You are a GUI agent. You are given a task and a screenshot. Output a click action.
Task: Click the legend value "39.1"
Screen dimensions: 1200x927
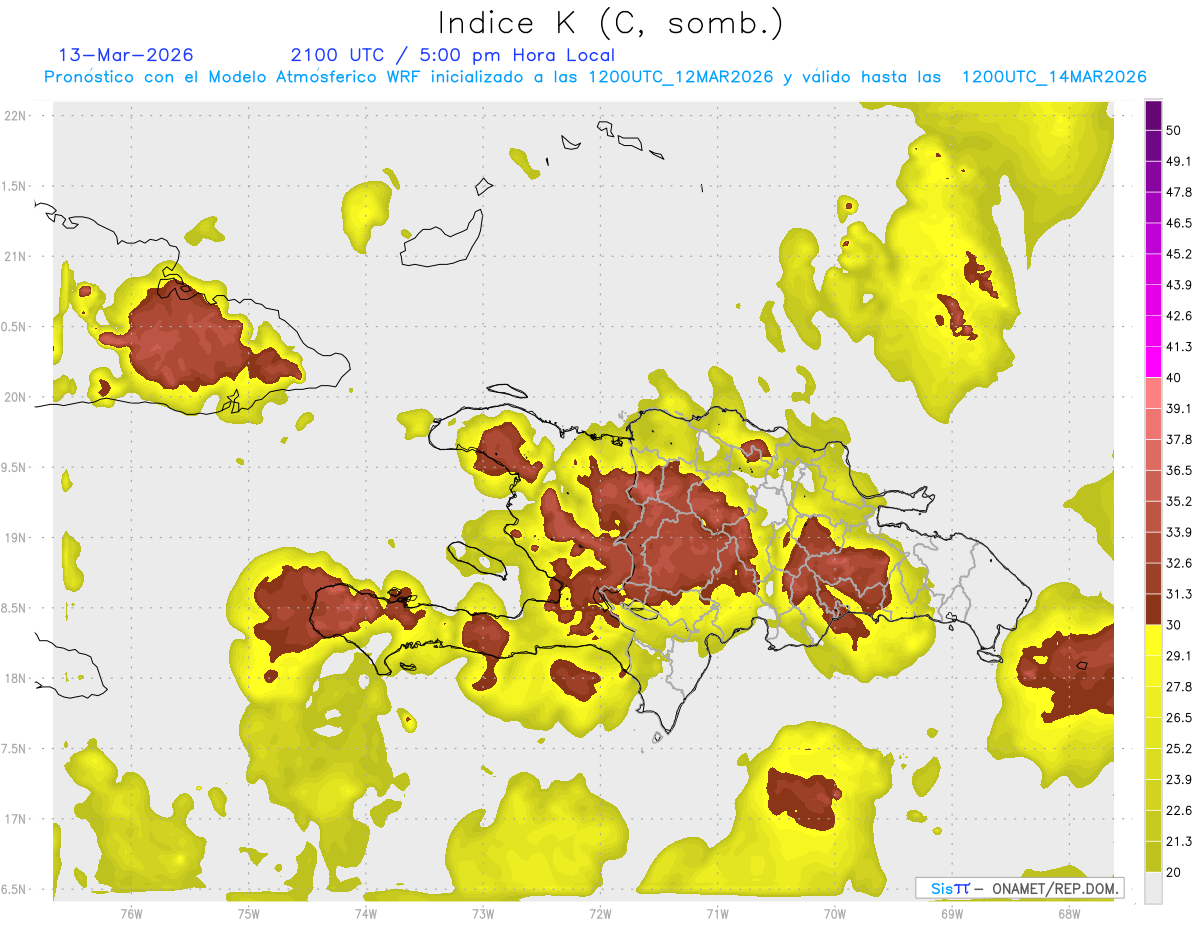click(1179, 409)
